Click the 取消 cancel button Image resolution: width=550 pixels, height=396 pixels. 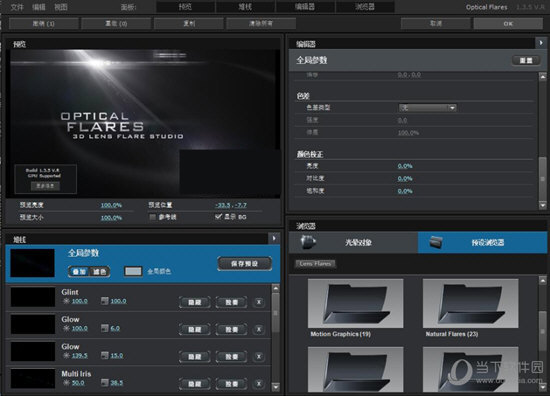point(435,24)
